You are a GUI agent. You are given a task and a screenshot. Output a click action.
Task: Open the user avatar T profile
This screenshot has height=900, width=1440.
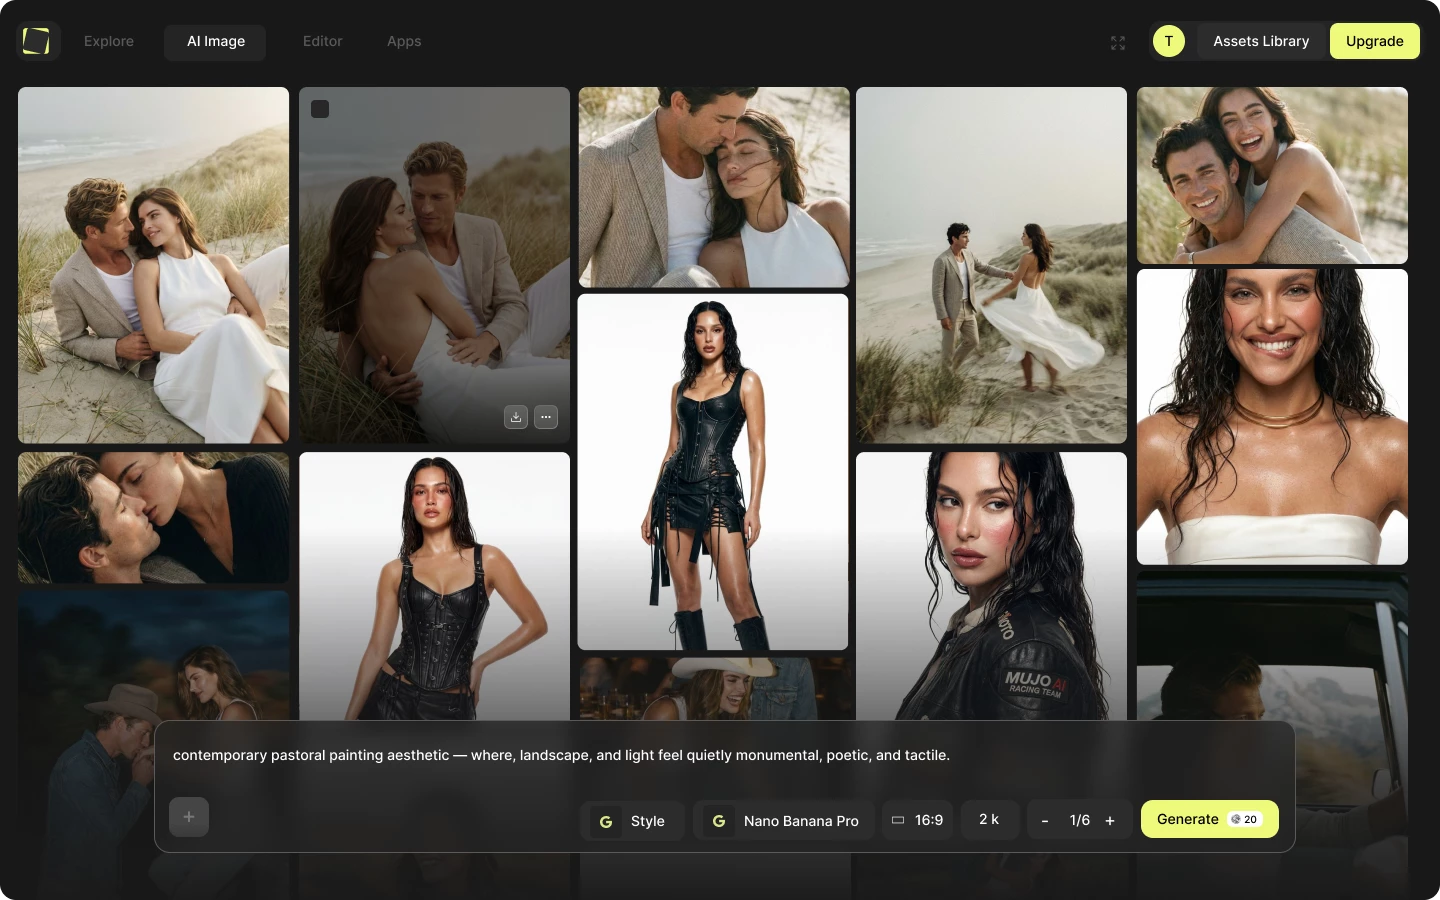click(1168, 41)
